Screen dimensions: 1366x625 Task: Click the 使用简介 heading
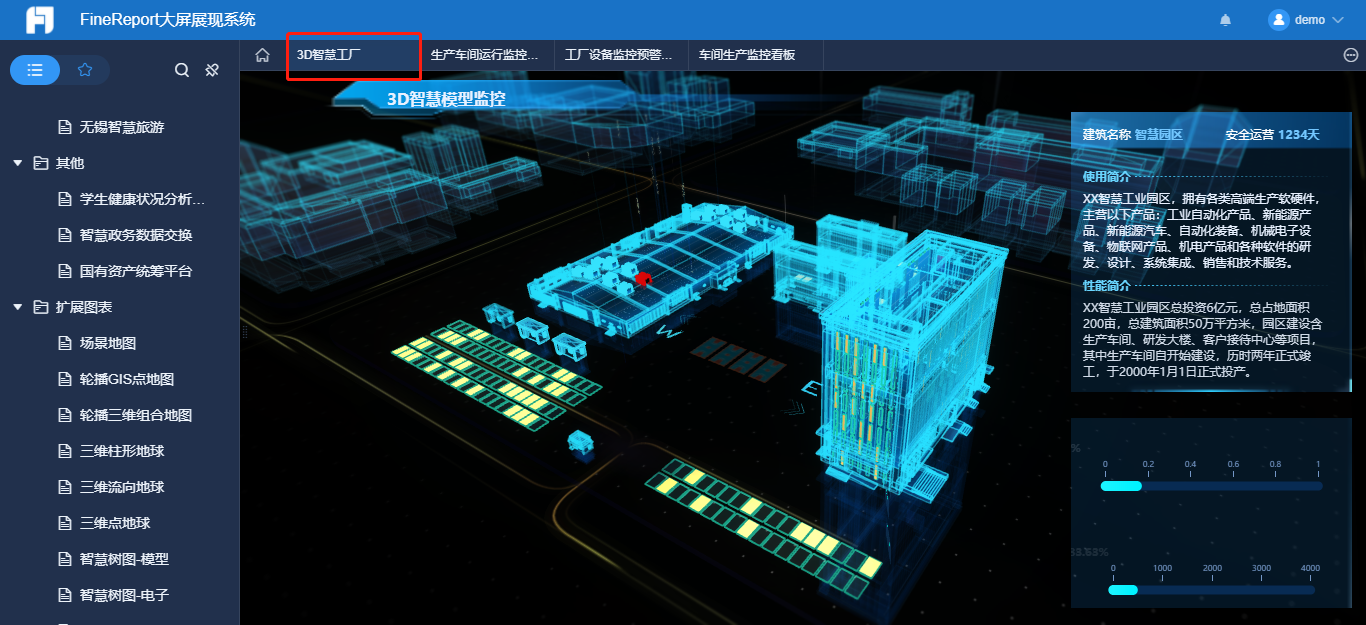point(1106,176)
